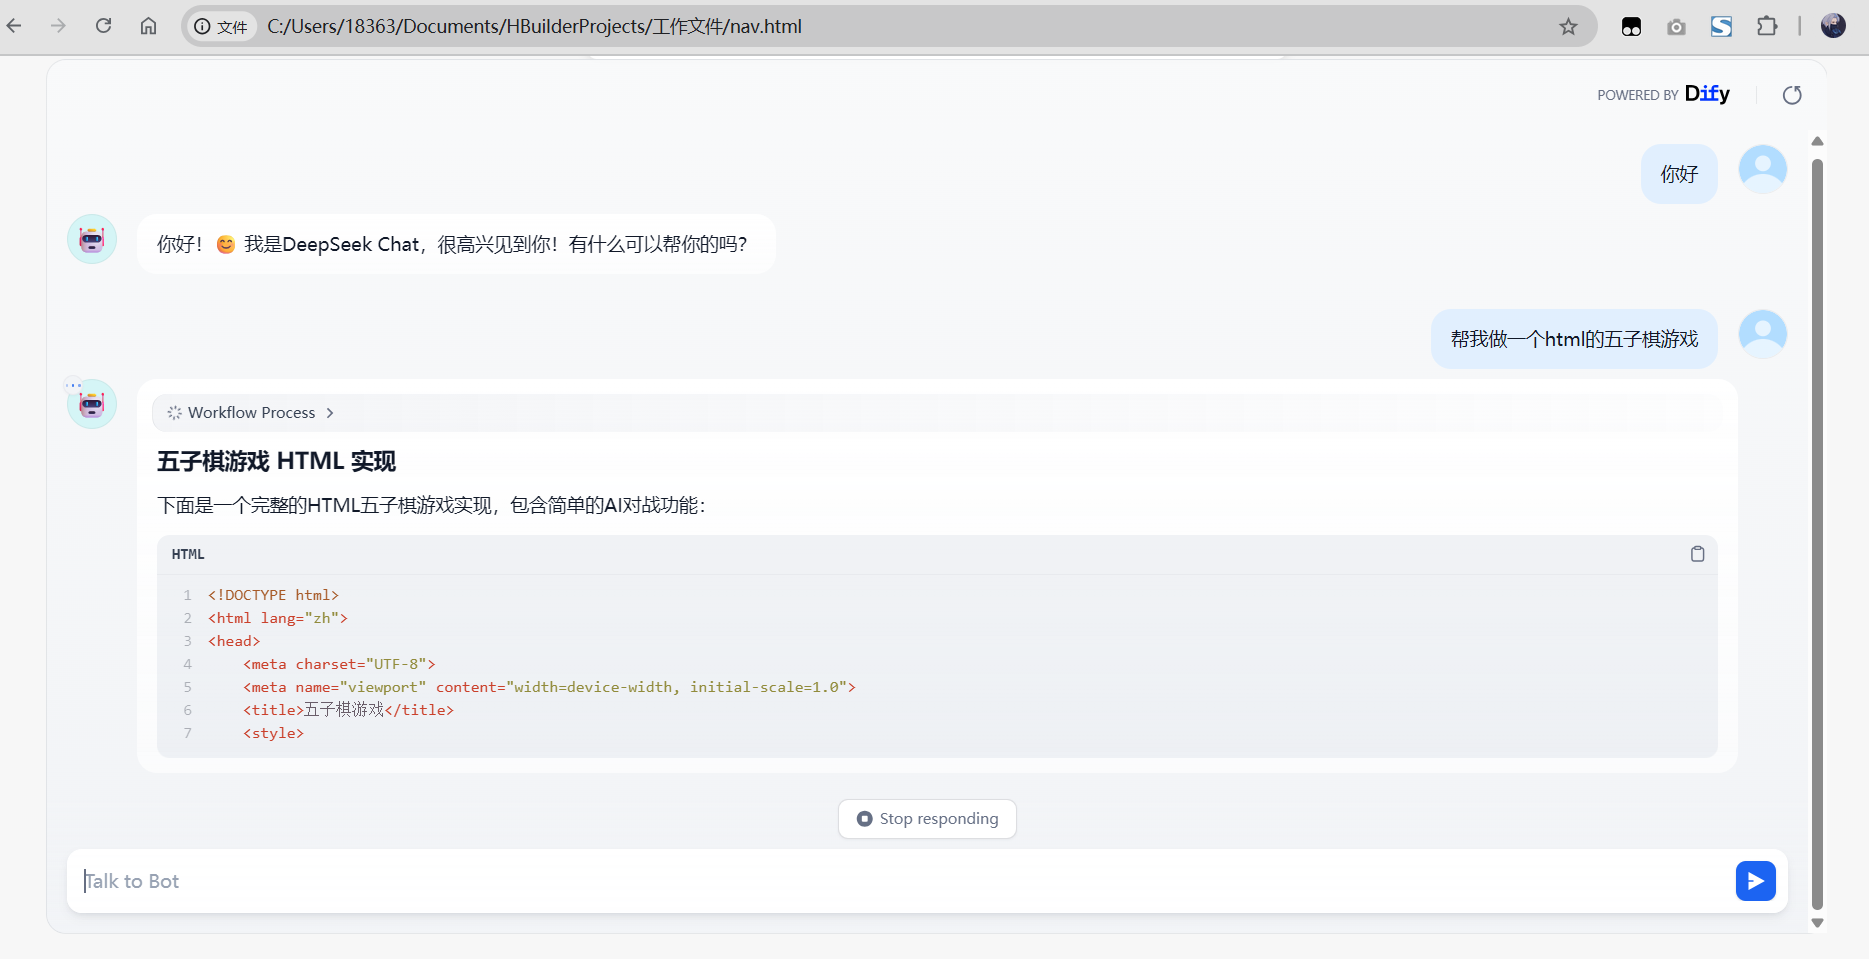Click the chat vertical scrollbar track
Screen dimensions: 1869x959
pos(1817,532)
